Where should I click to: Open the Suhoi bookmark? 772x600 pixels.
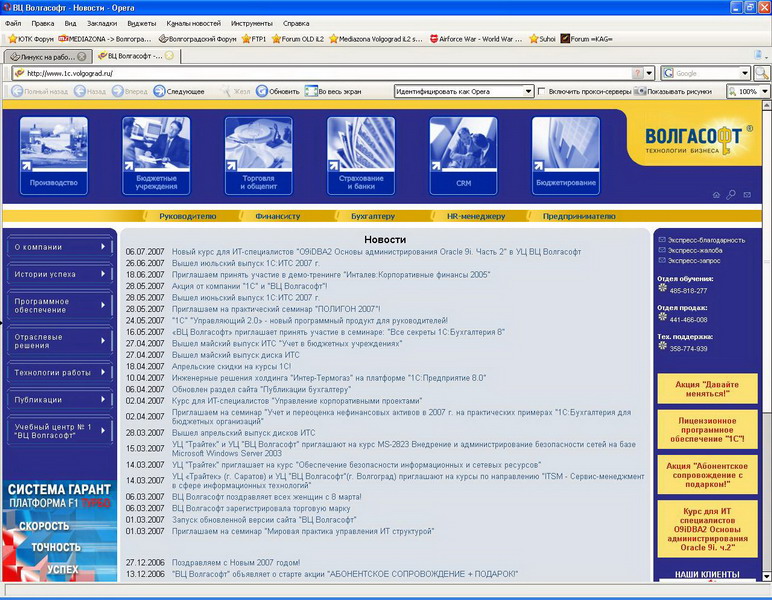tap(542, 39)
